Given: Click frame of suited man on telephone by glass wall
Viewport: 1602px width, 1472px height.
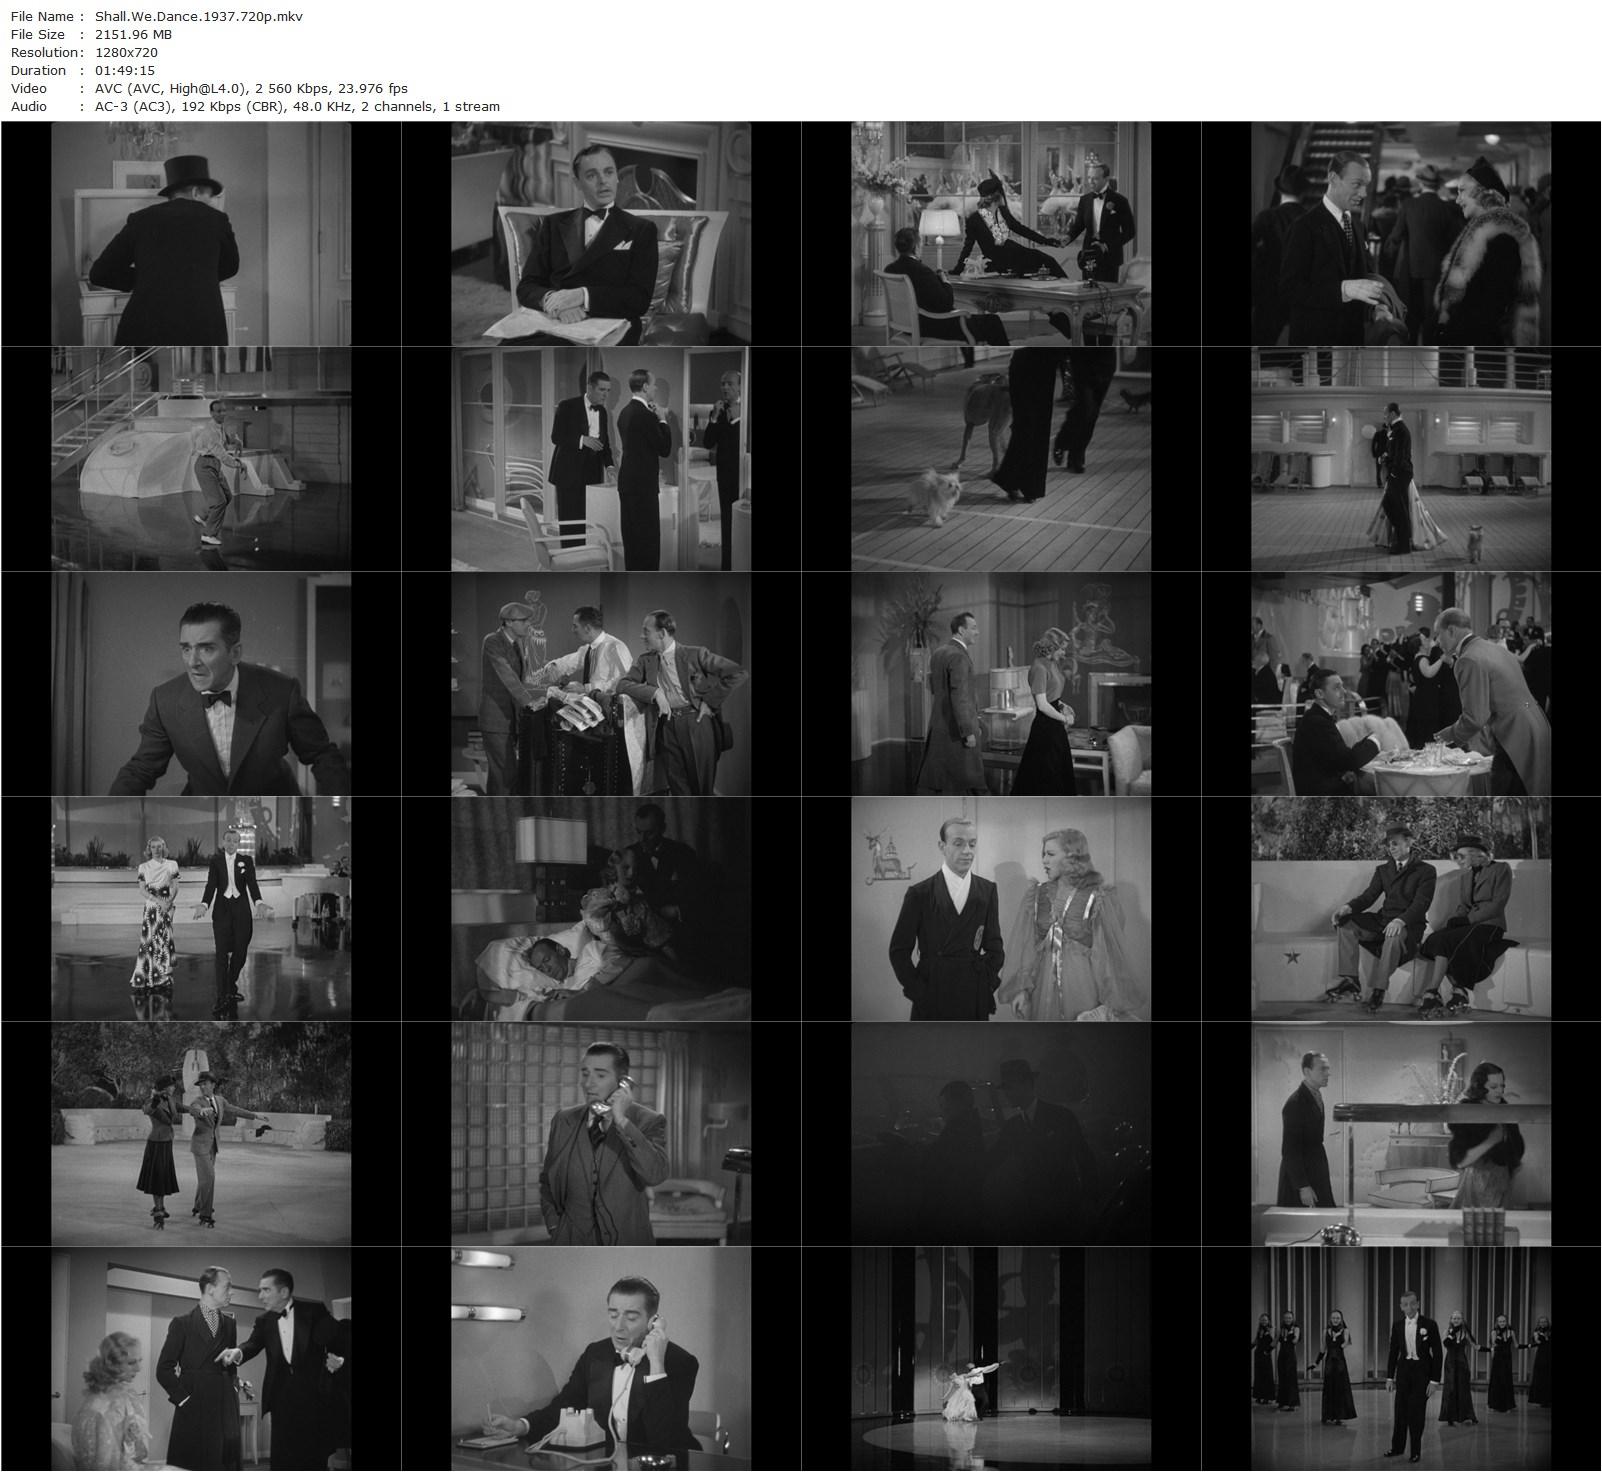Looking at the screenshot, I should [601, 1134].
